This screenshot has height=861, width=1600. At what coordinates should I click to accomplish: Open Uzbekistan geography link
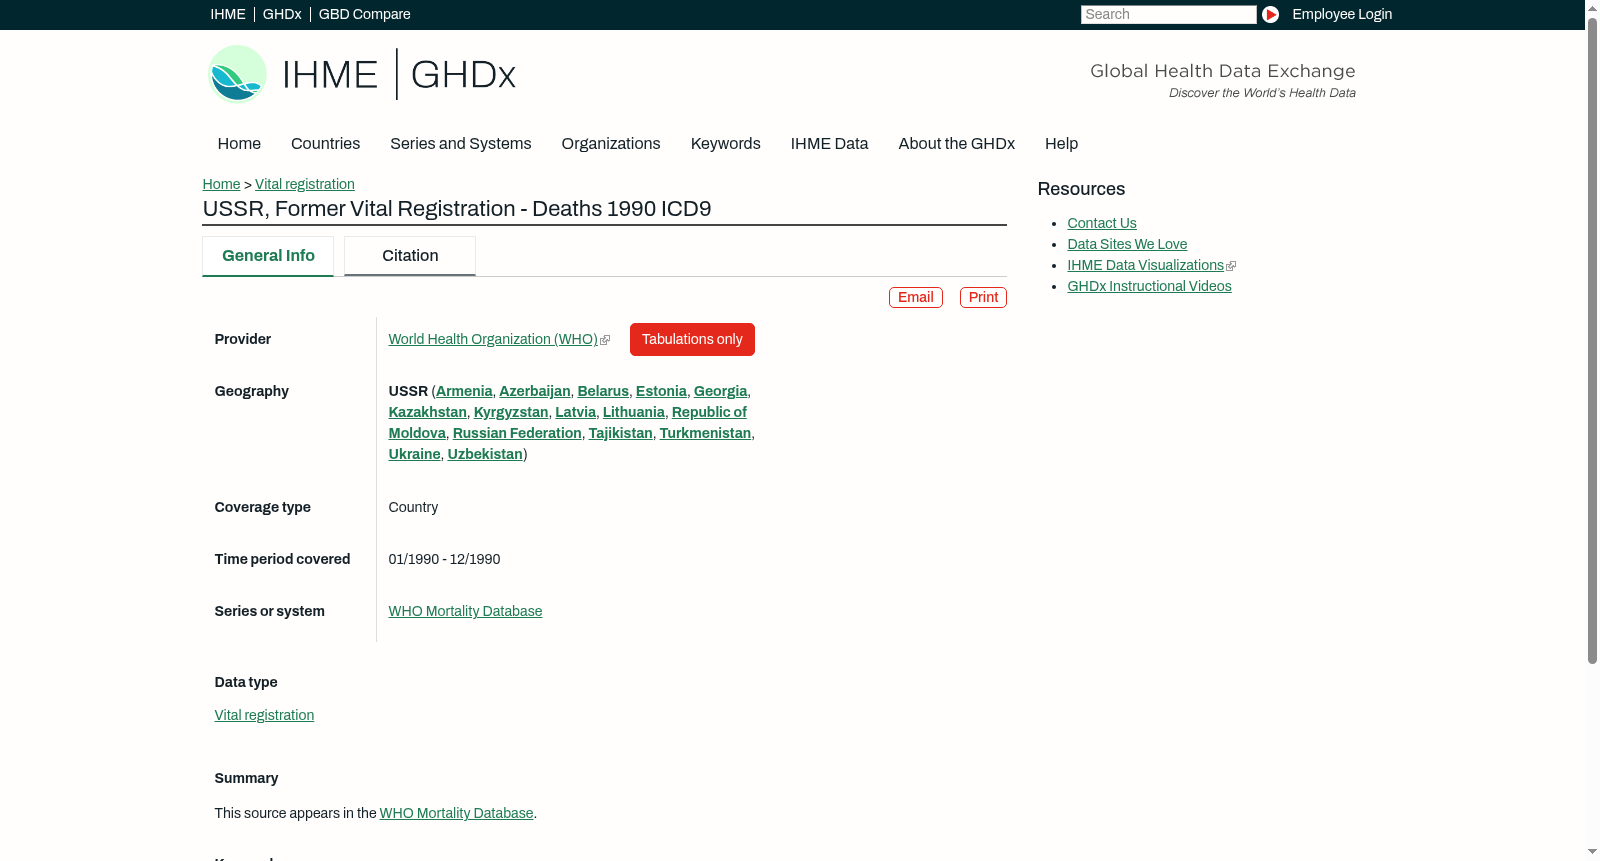tap(485, 455)
